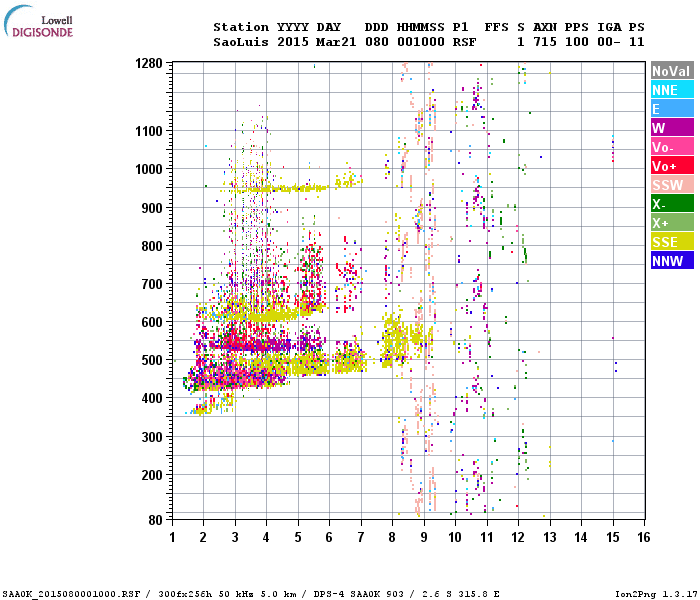Screen dimensions: 700x600
Task: Click the PPS value 100
Action: (577, 42)
